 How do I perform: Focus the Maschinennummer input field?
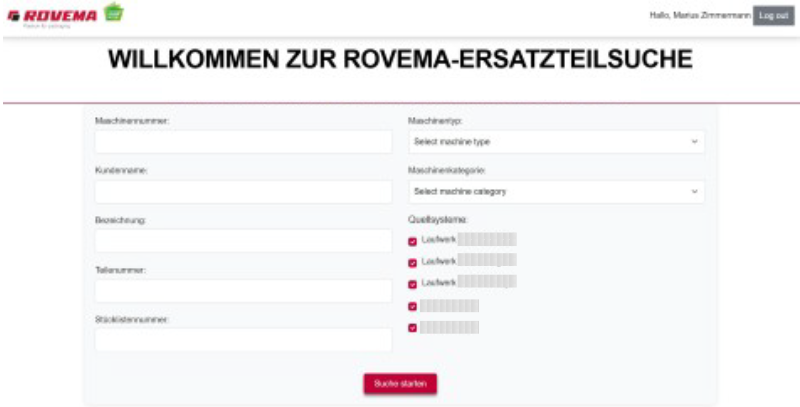[x=243, y=142]
